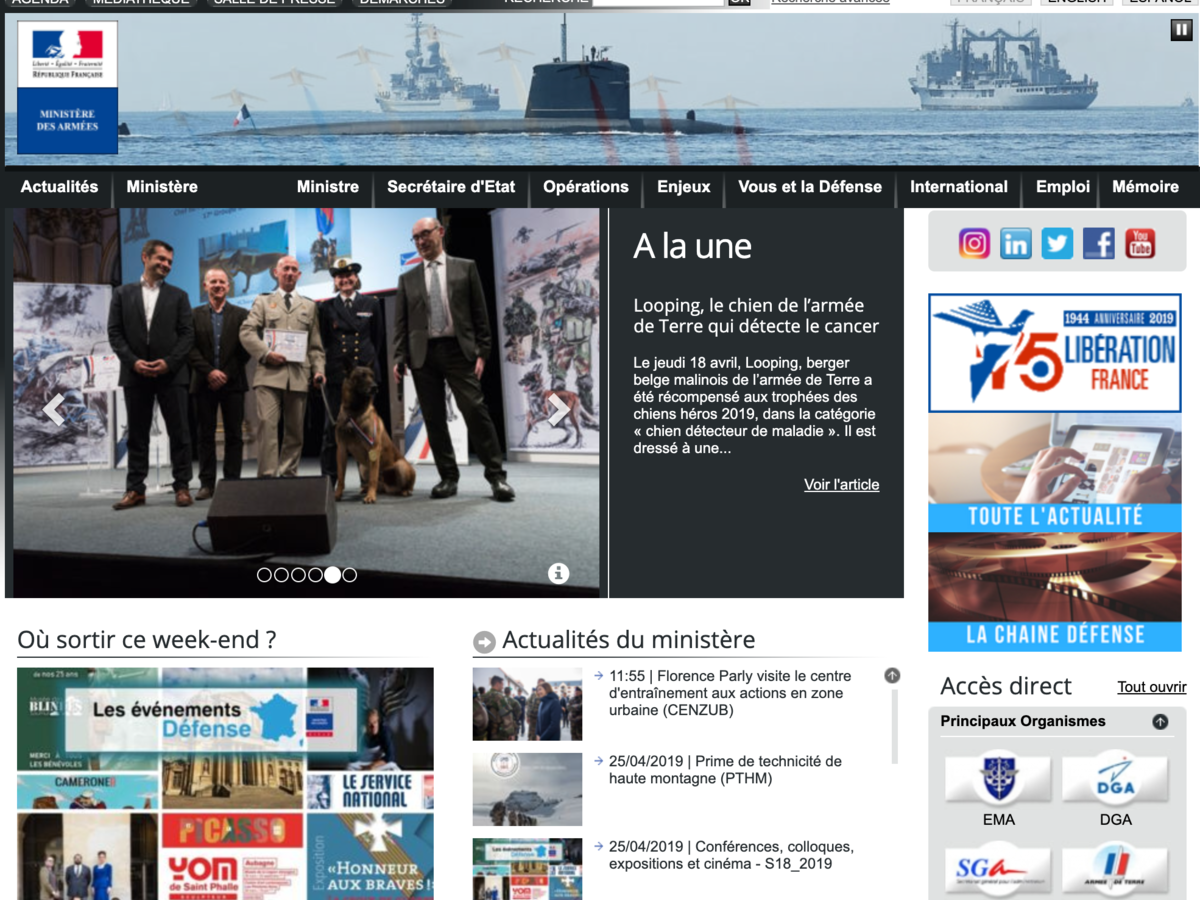Image resolution: width=1200 pixels, height=900 pixels.
Task: Go to next carousel slide arrow
Action: 559,408
